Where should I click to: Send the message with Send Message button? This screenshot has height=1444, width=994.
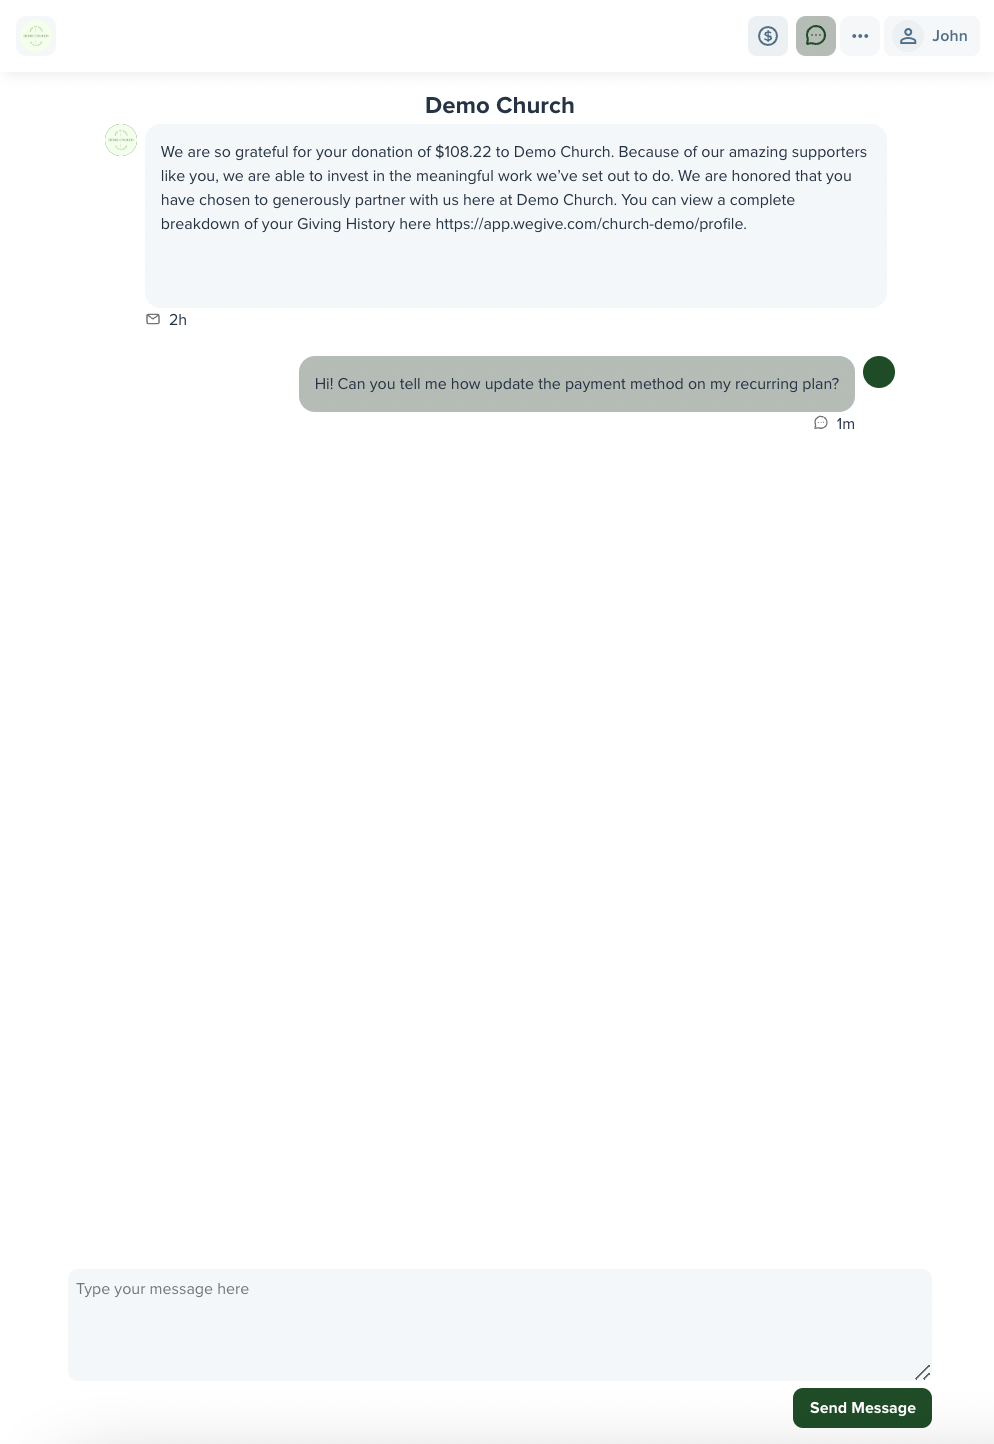(862, 1408)
